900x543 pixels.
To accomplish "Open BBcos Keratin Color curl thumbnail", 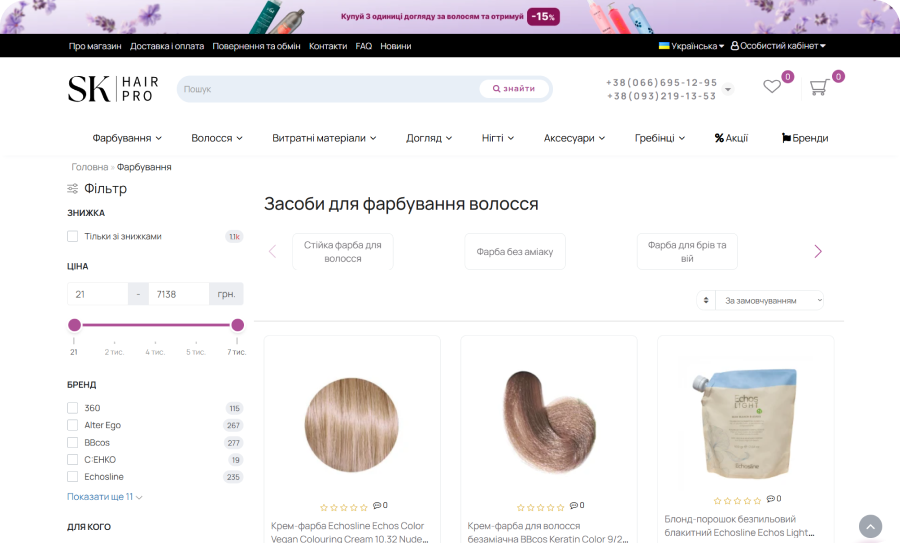I will tap(549, 422).
